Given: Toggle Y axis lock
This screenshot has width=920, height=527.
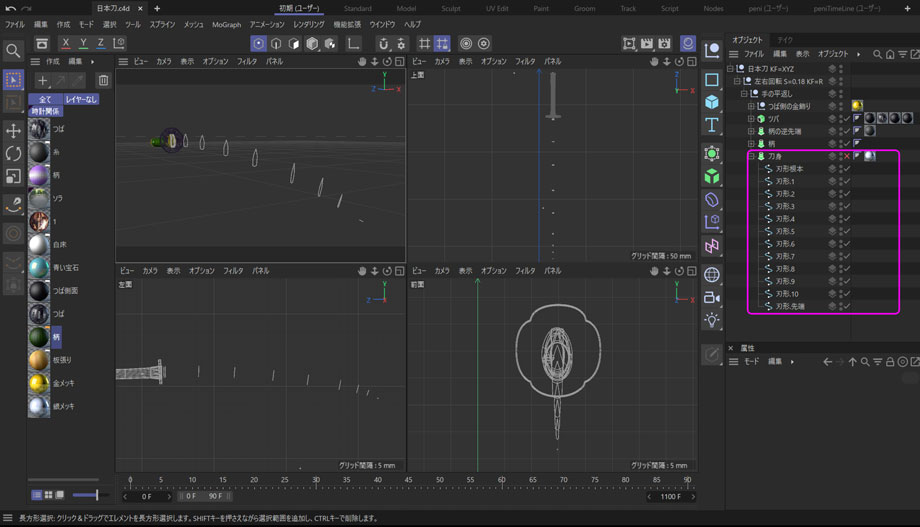Looking at the screenshot, I should point(83,44).
